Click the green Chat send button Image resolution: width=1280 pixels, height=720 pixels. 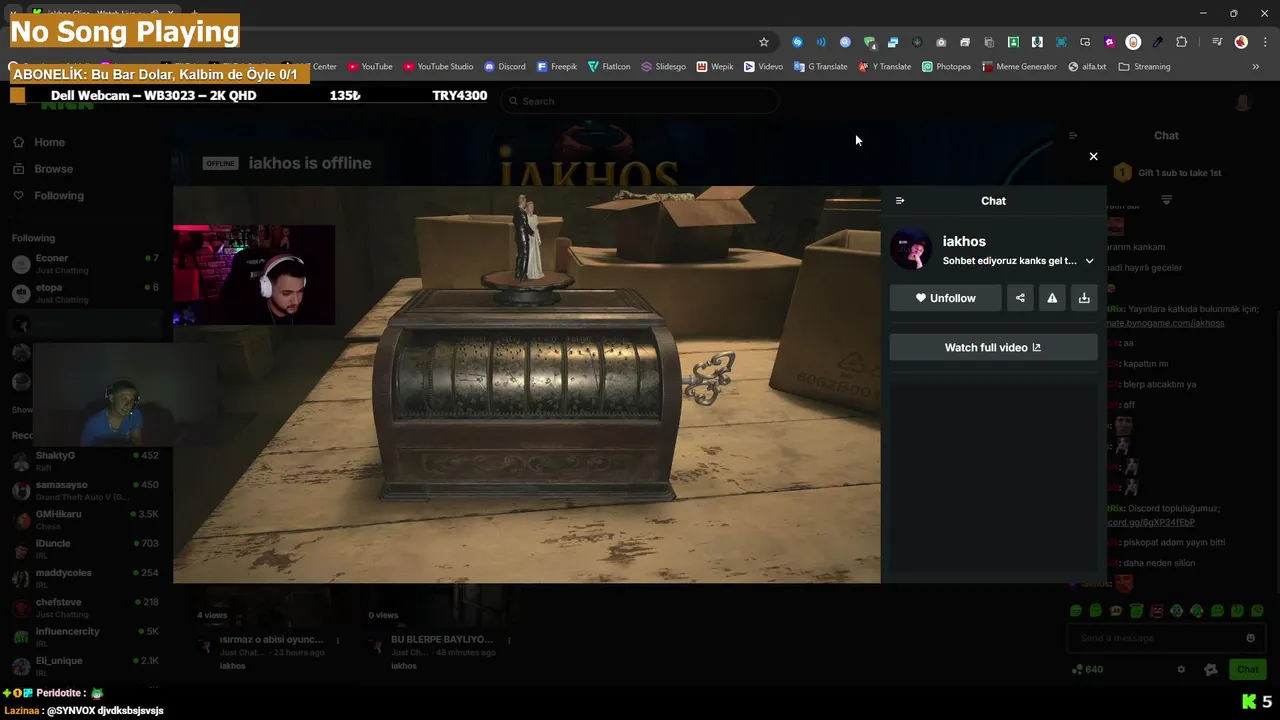1248,670
